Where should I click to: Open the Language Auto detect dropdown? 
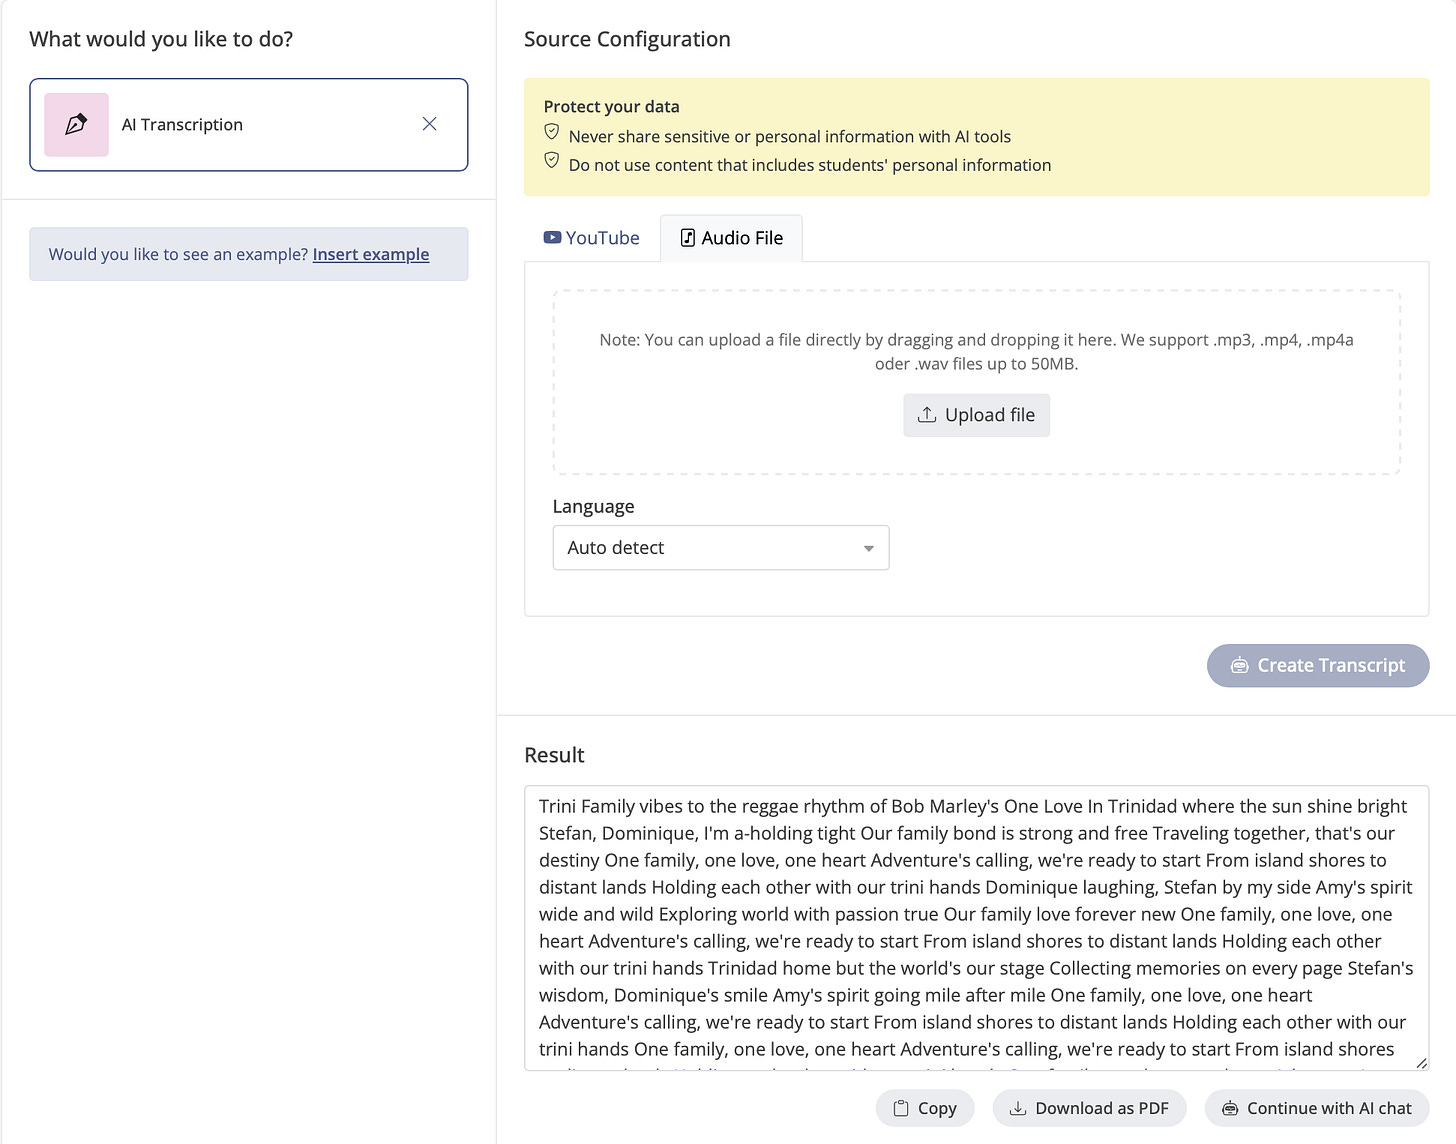721,548
